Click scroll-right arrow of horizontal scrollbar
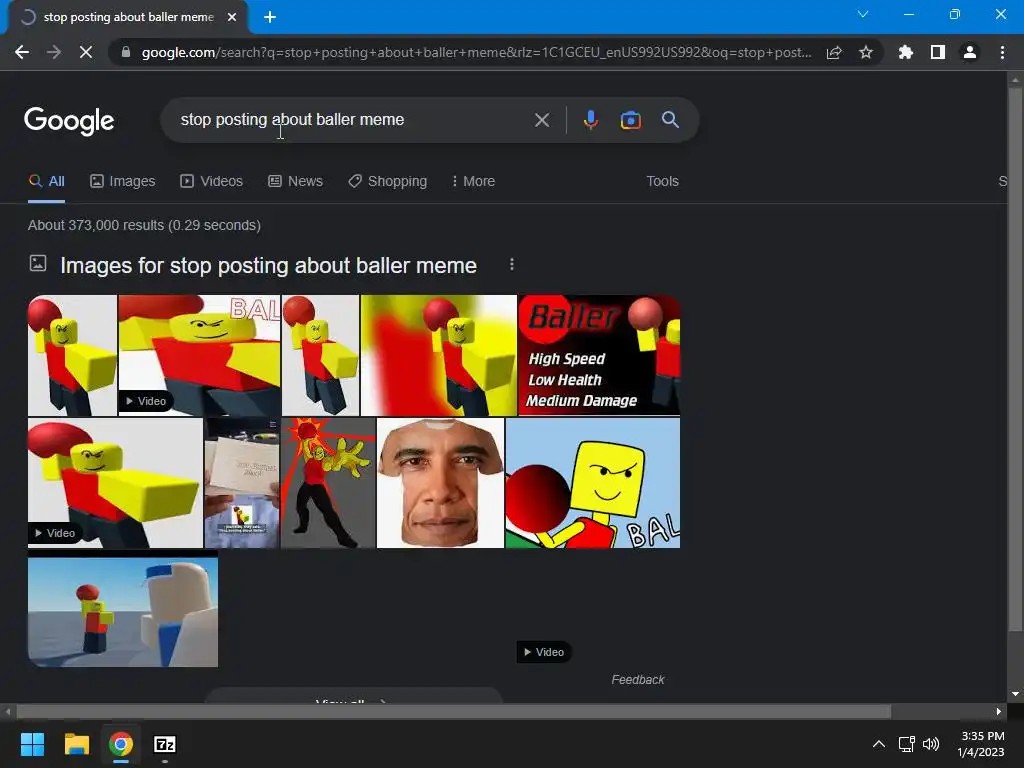 tap(999, 711)
